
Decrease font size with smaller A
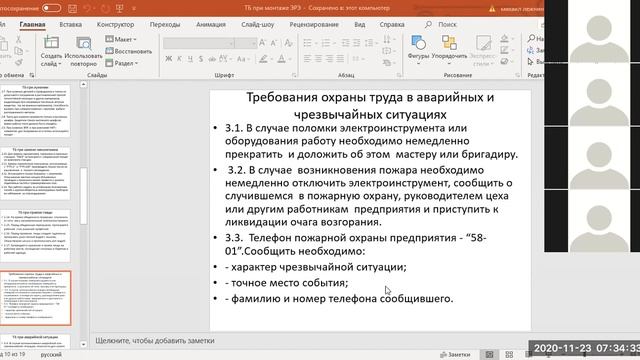pos(274,43)
